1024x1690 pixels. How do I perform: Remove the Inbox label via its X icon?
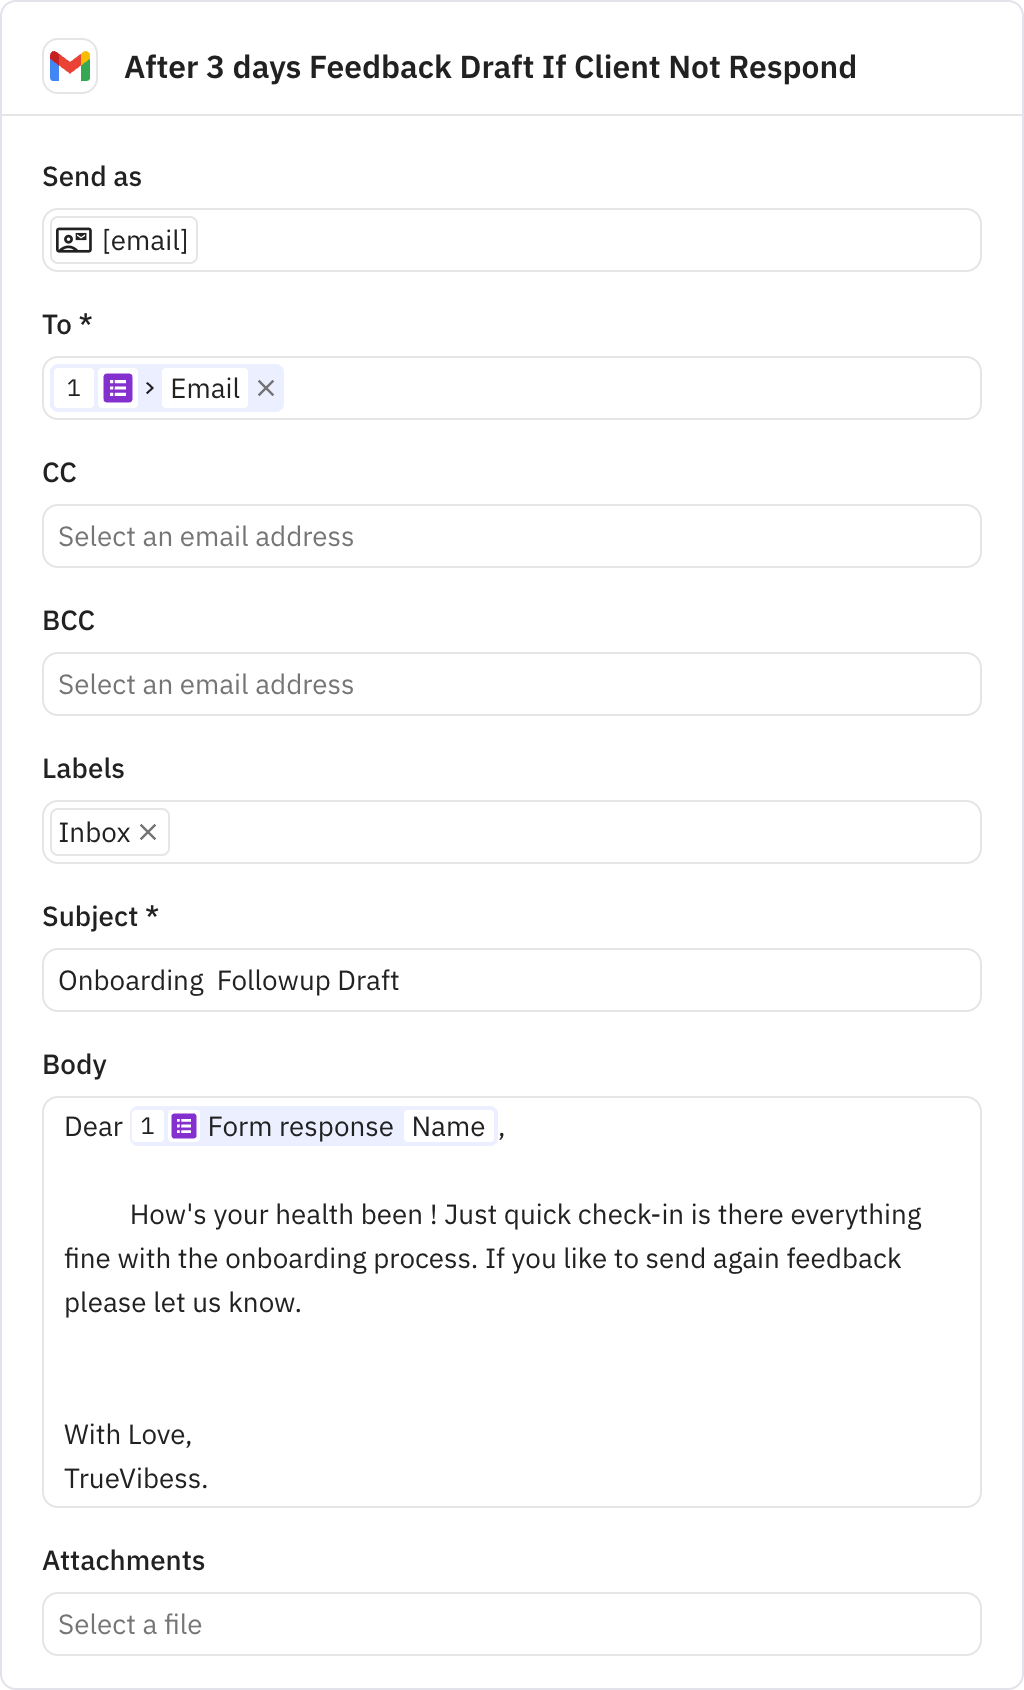148,832
